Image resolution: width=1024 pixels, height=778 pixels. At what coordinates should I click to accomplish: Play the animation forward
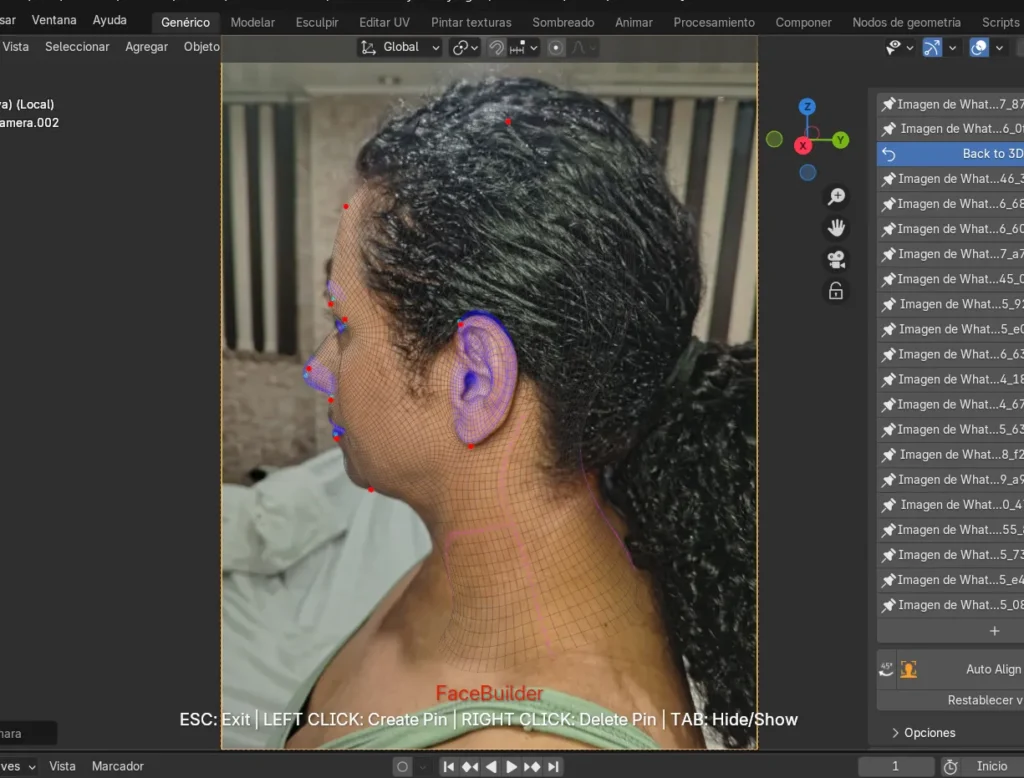point(511,767)
